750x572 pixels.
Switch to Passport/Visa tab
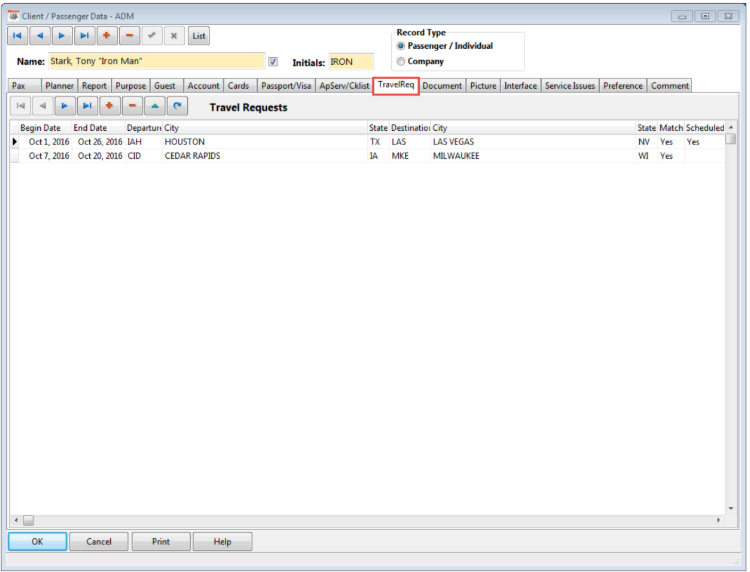pos(286,86)
